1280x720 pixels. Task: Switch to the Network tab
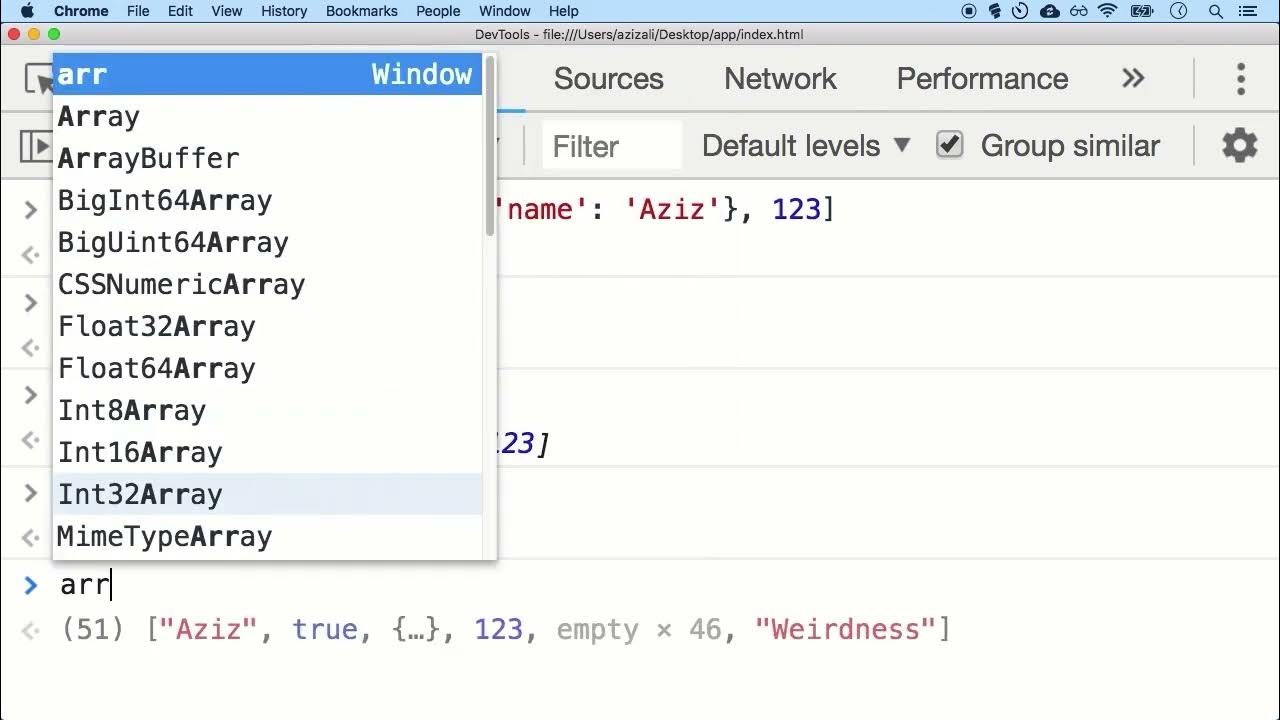tap(780, 79)
